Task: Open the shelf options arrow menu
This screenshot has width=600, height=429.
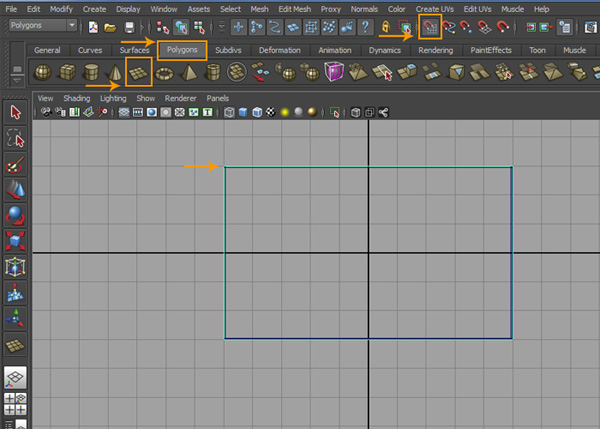Action: coord(17,81)
